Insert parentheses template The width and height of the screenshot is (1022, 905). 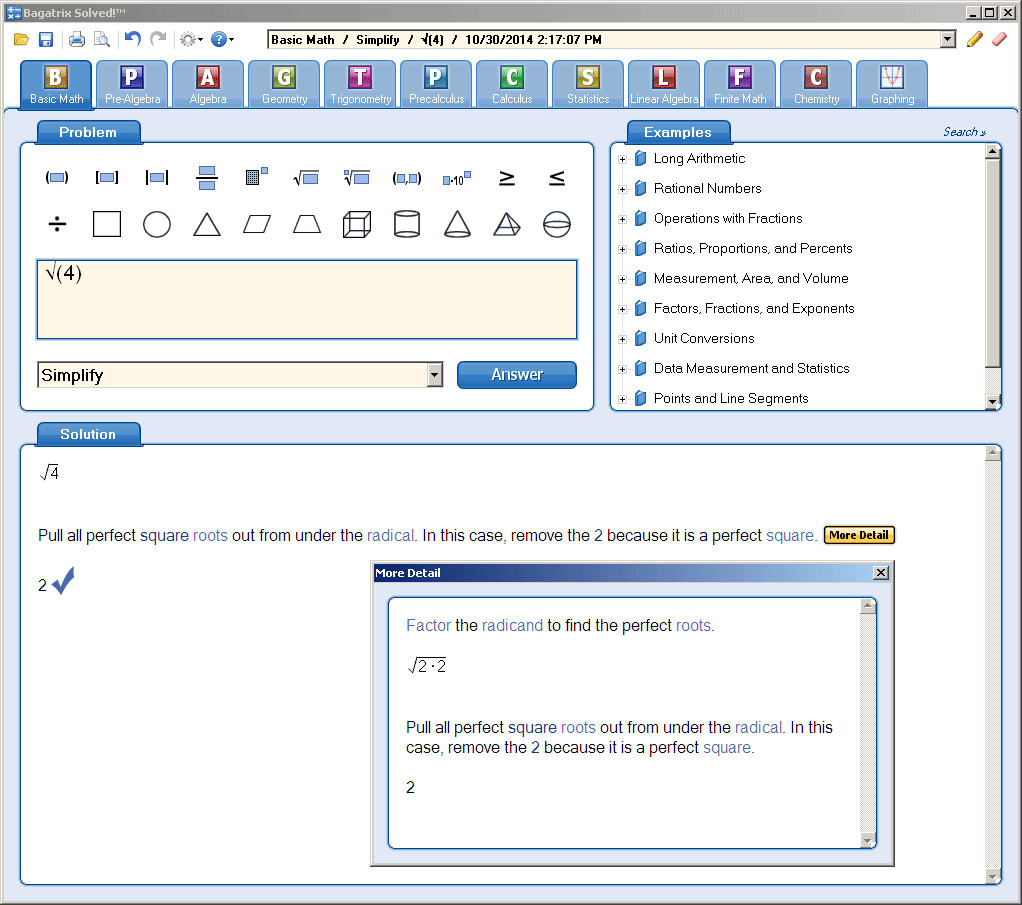(x=57, y=177)
